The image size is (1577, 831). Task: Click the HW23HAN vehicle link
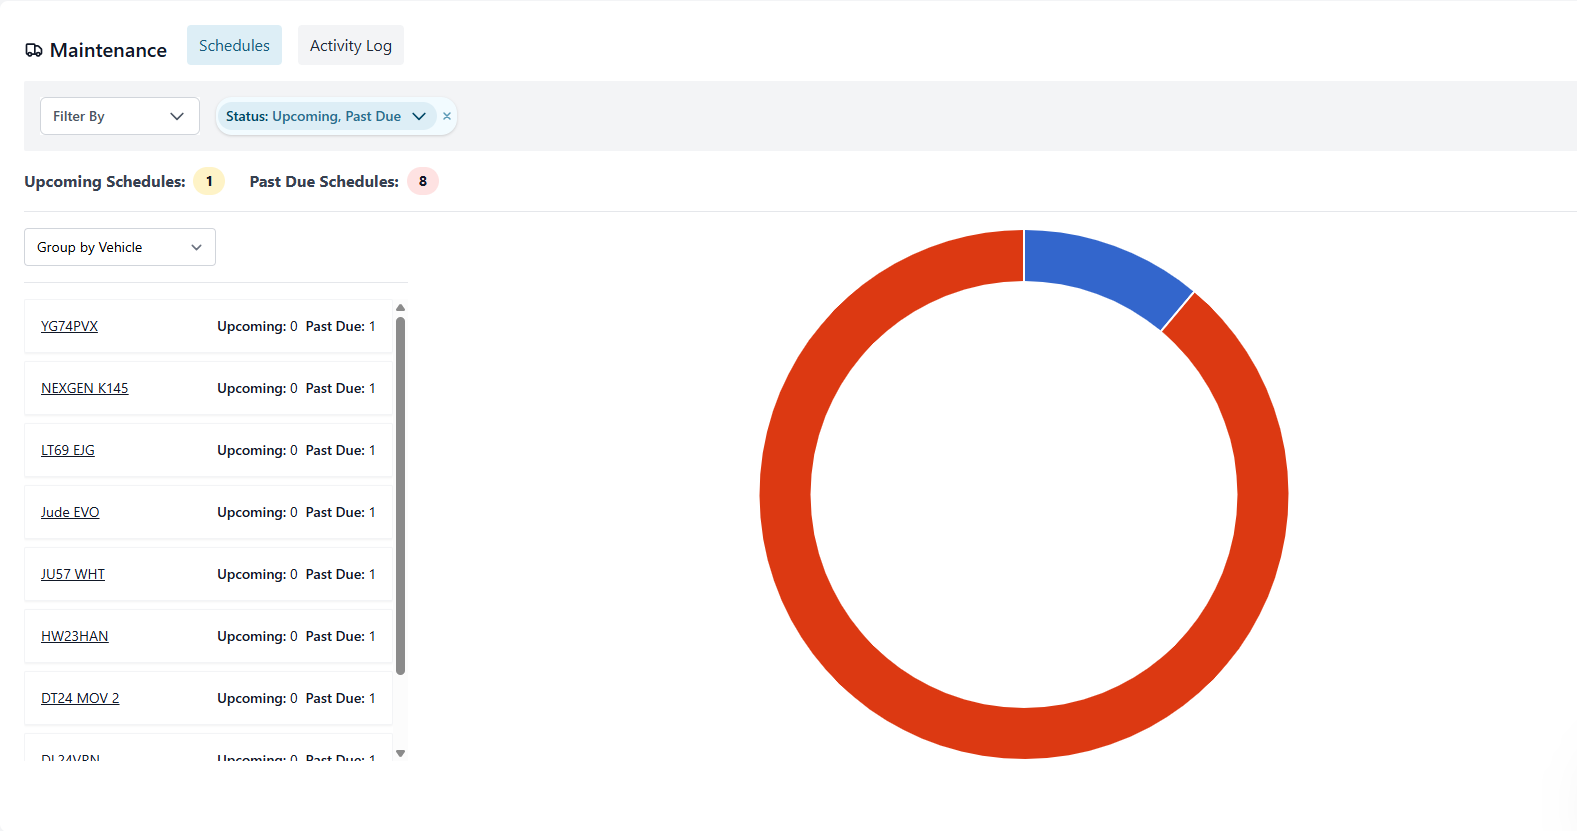(x=75, y=636)
